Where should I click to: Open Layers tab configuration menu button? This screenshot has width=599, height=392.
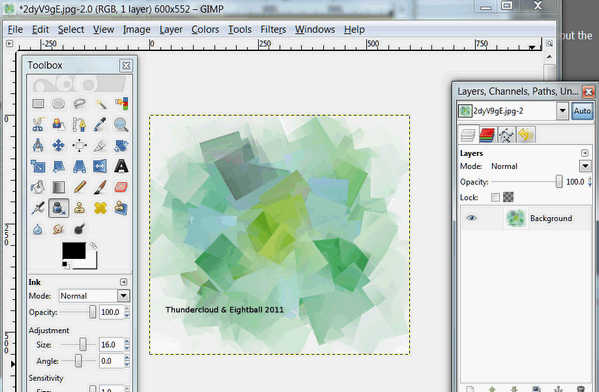(584, 153)
